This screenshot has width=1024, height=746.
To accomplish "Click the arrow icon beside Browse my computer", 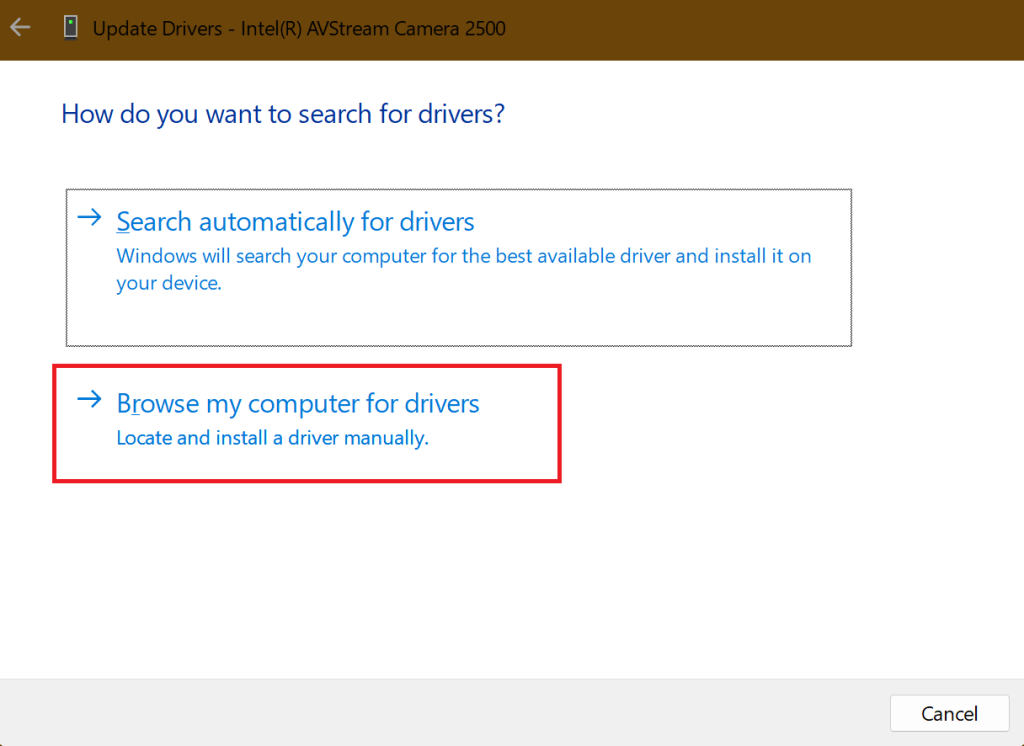I will tap(89, 398).
